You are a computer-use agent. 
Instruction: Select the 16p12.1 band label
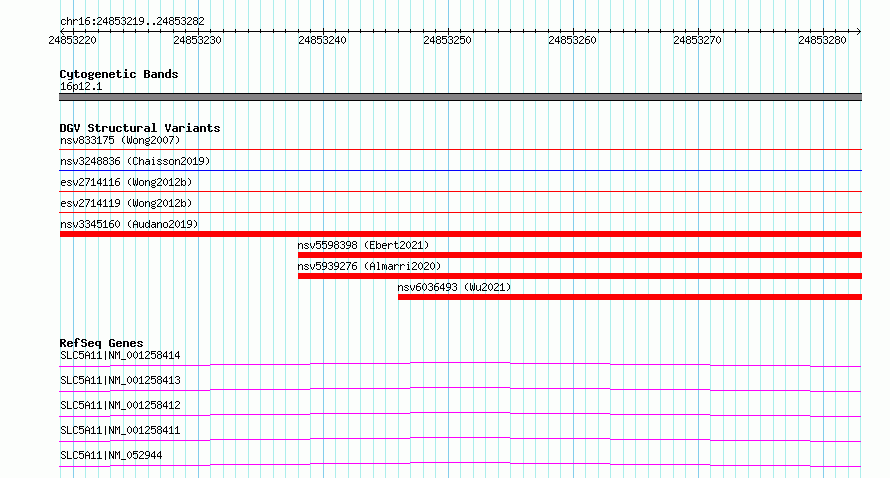tap(81, 86)
